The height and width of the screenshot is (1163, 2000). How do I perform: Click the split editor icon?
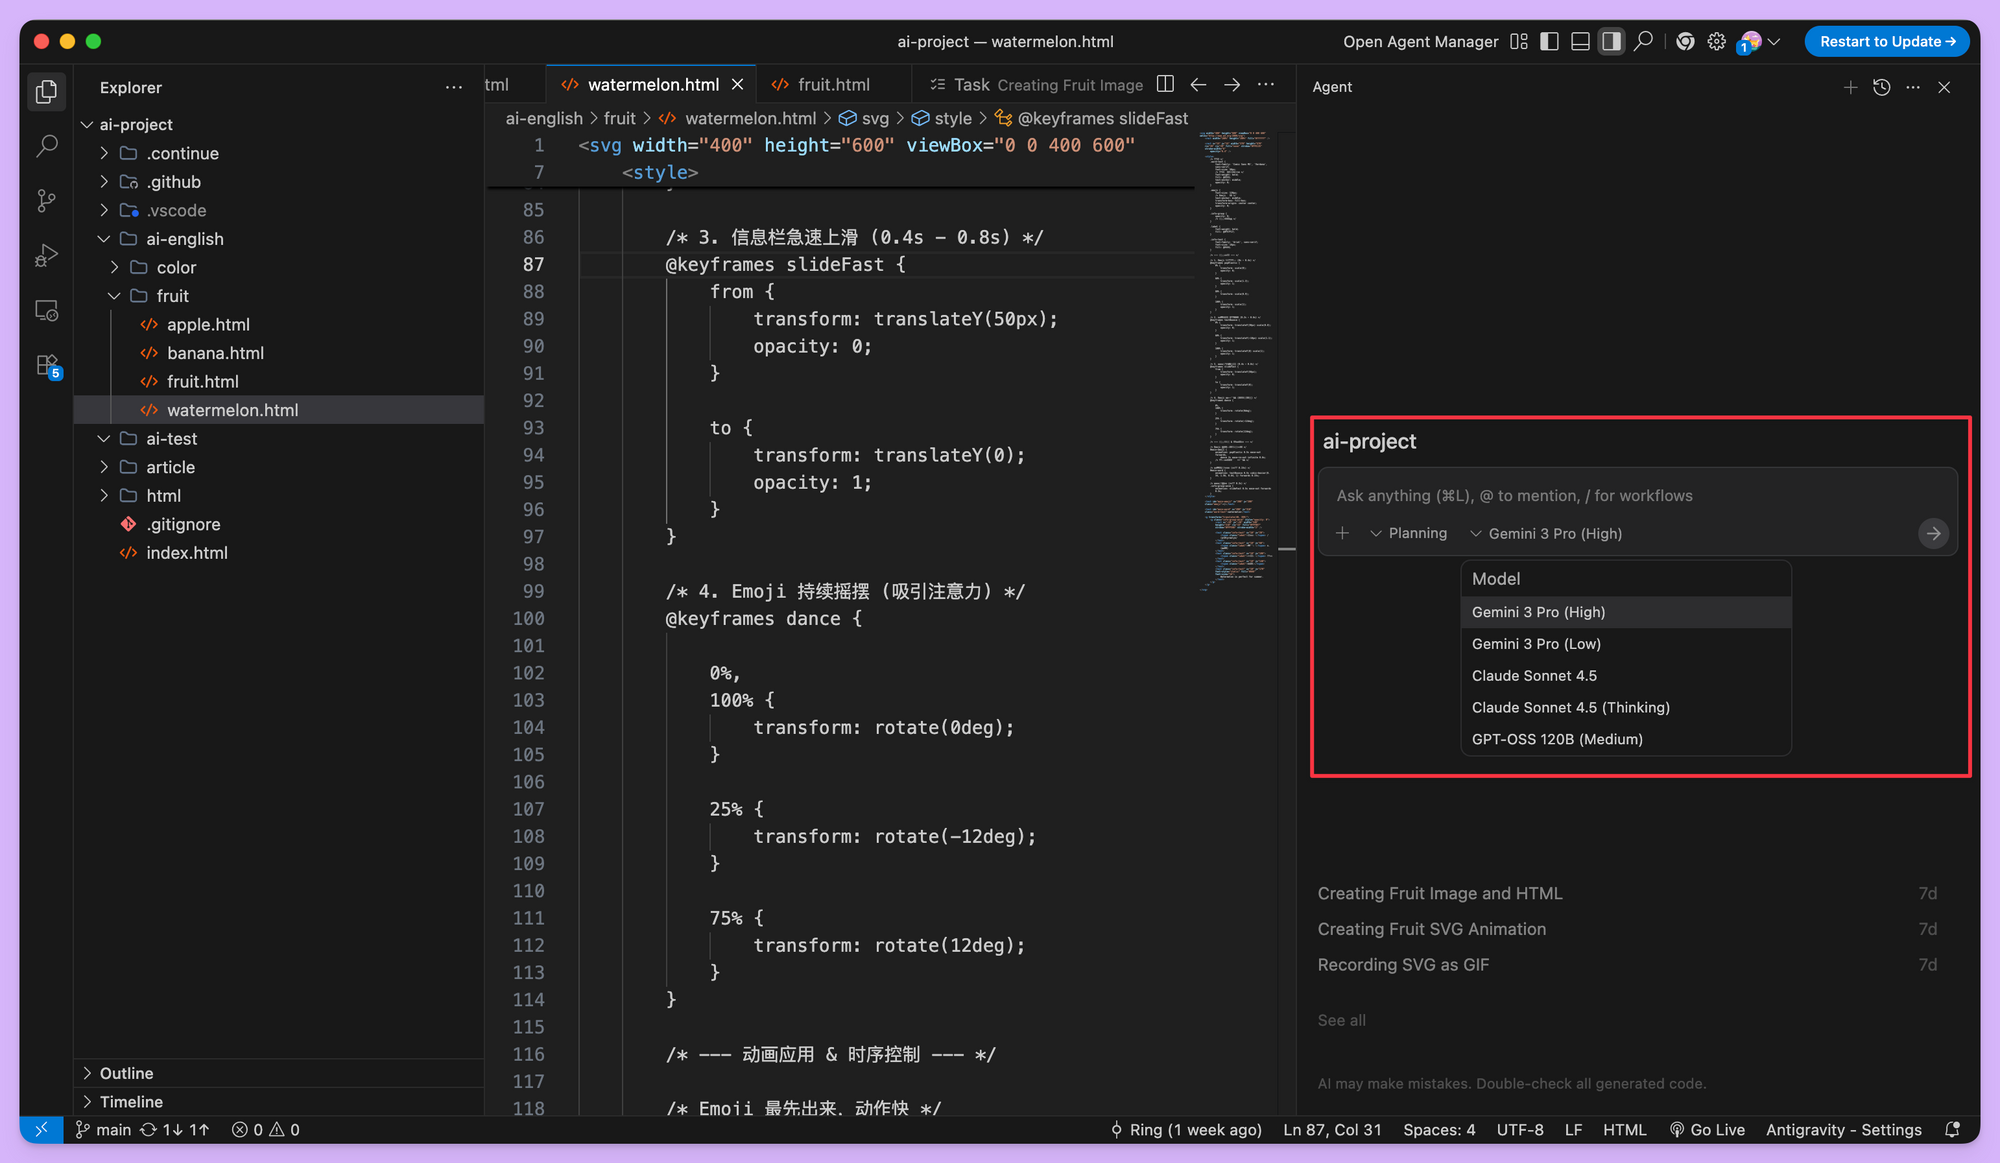coord(1165,84)
